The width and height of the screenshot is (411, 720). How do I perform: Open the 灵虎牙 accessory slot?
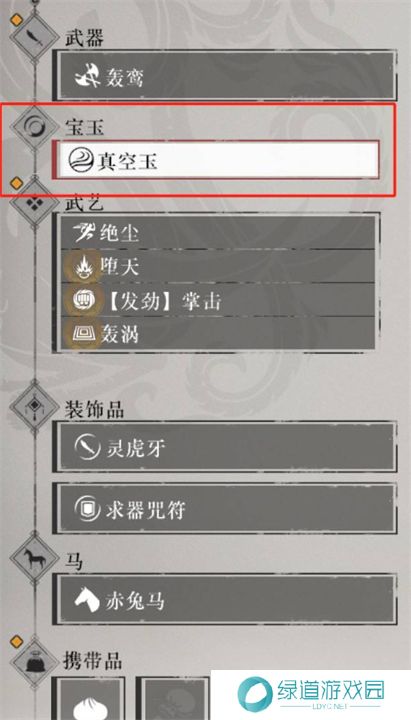(x=225, y=448)
